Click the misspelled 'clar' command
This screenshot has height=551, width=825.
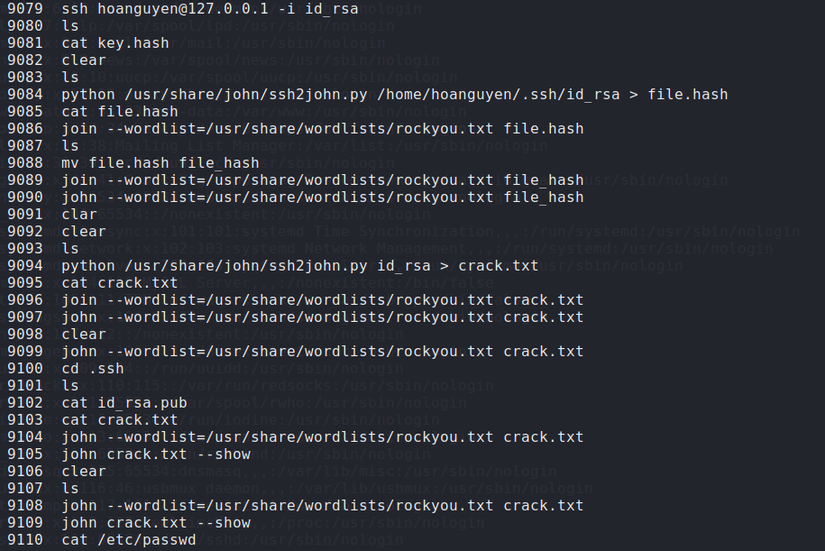(79, 214)
